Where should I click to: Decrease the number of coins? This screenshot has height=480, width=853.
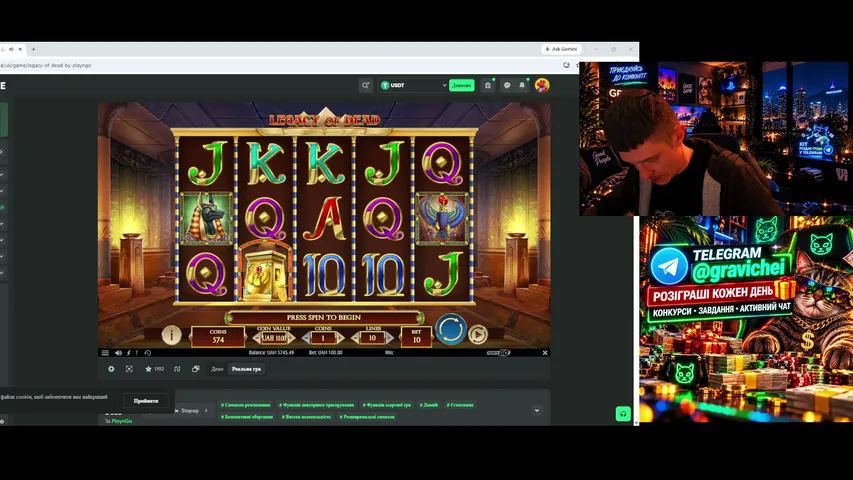tap(306, 338)
